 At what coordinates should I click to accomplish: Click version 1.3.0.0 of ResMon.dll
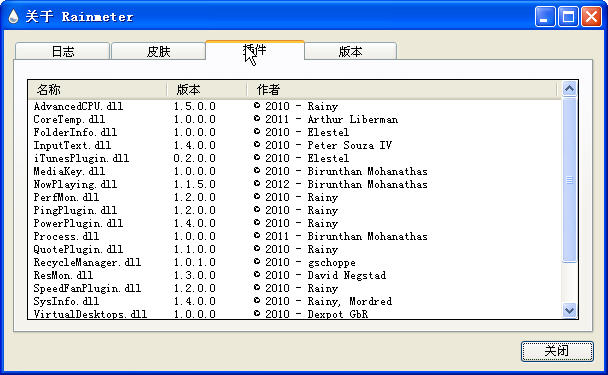(x=195, y=275)
